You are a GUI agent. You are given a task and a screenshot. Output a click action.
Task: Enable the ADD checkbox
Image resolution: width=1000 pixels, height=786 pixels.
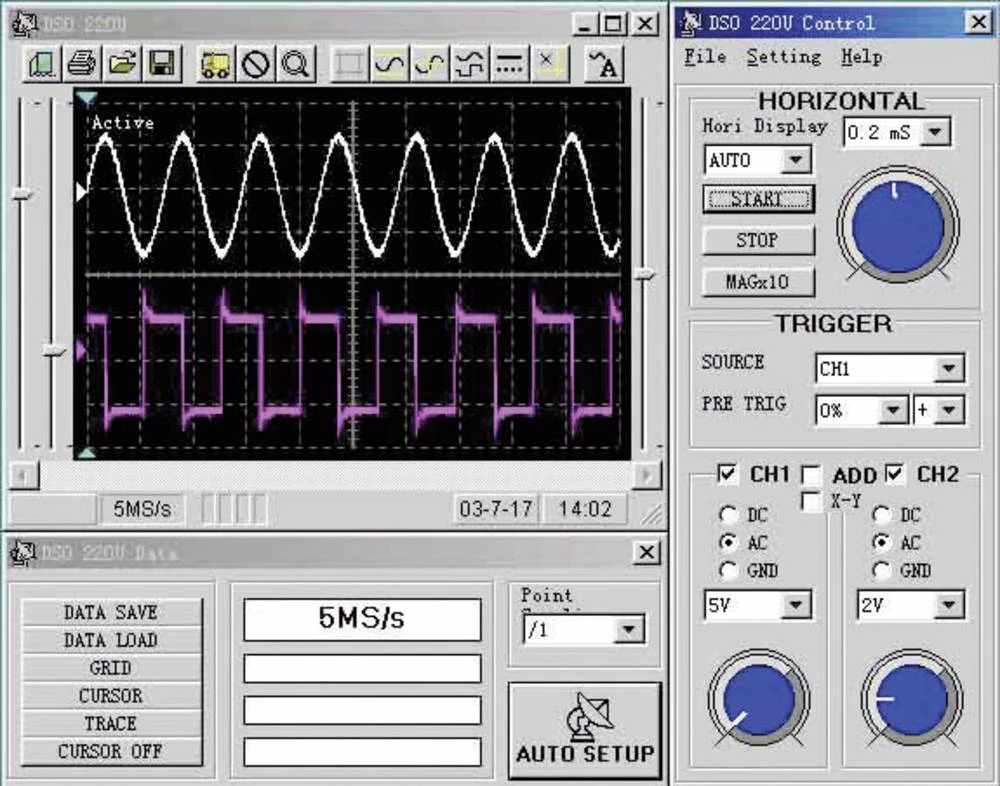click(x=811, y=475)
